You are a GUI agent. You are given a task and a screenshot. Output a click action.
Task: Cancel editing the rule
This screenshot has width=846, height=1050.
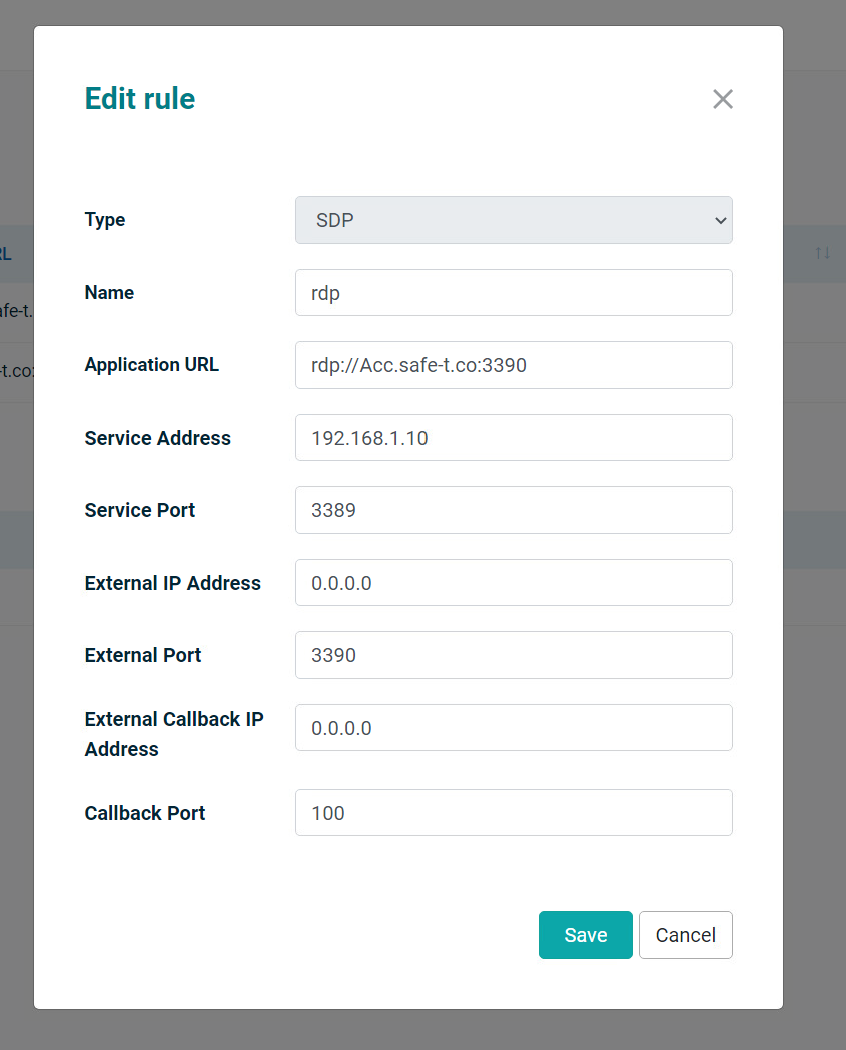685,935
